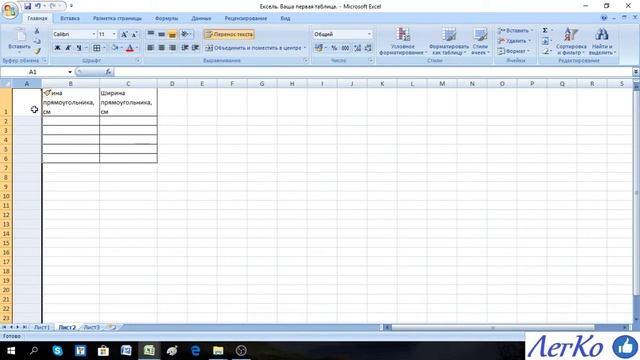The height and width of the screenshot is (360, 640).
Task: Switch to Разметка страницы tab
Action: point(117,18)
